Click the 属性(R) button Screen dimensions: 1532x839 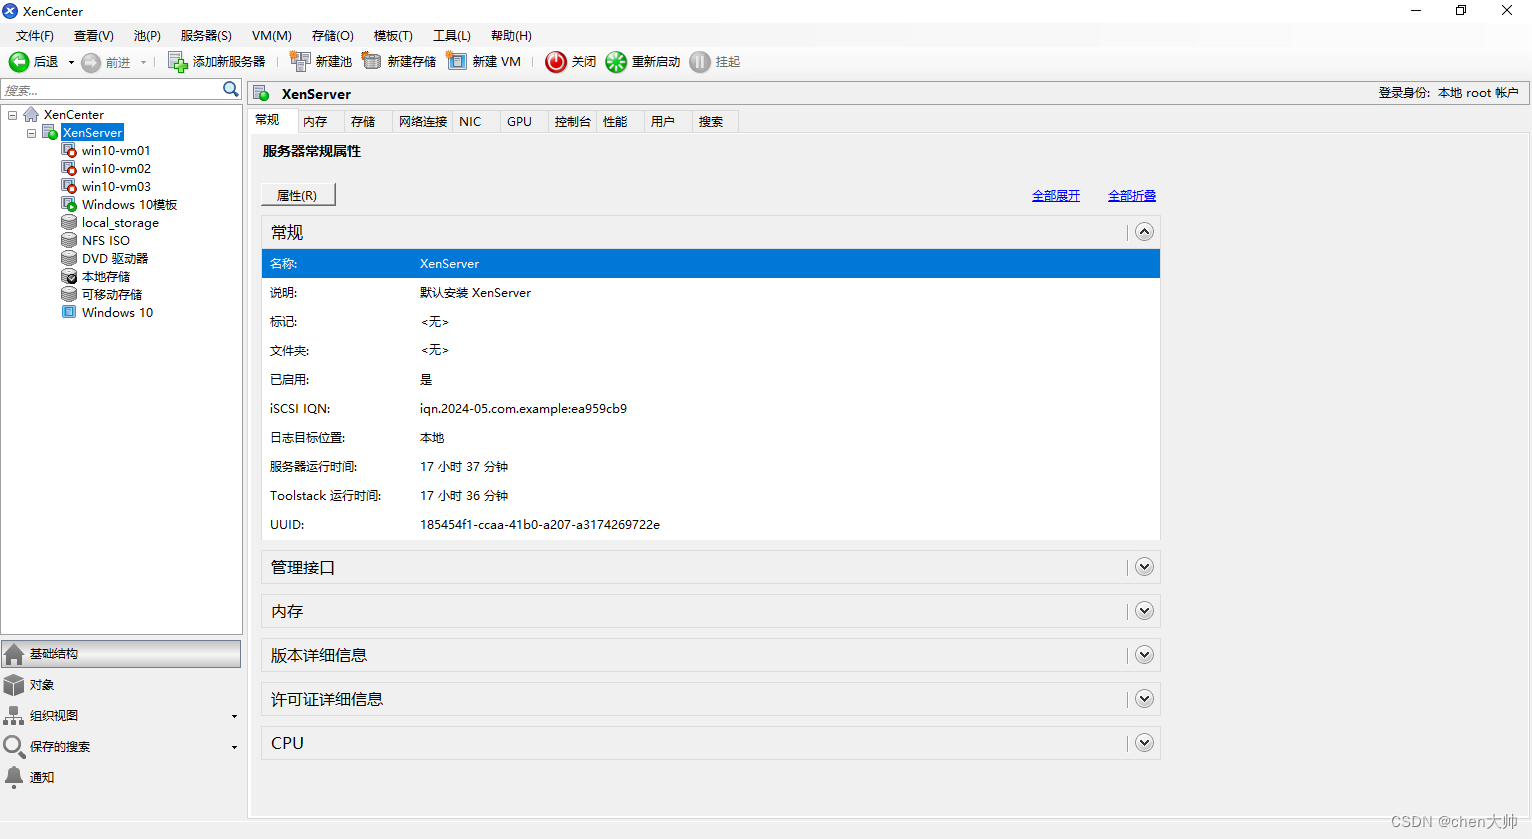click(298, 195)
